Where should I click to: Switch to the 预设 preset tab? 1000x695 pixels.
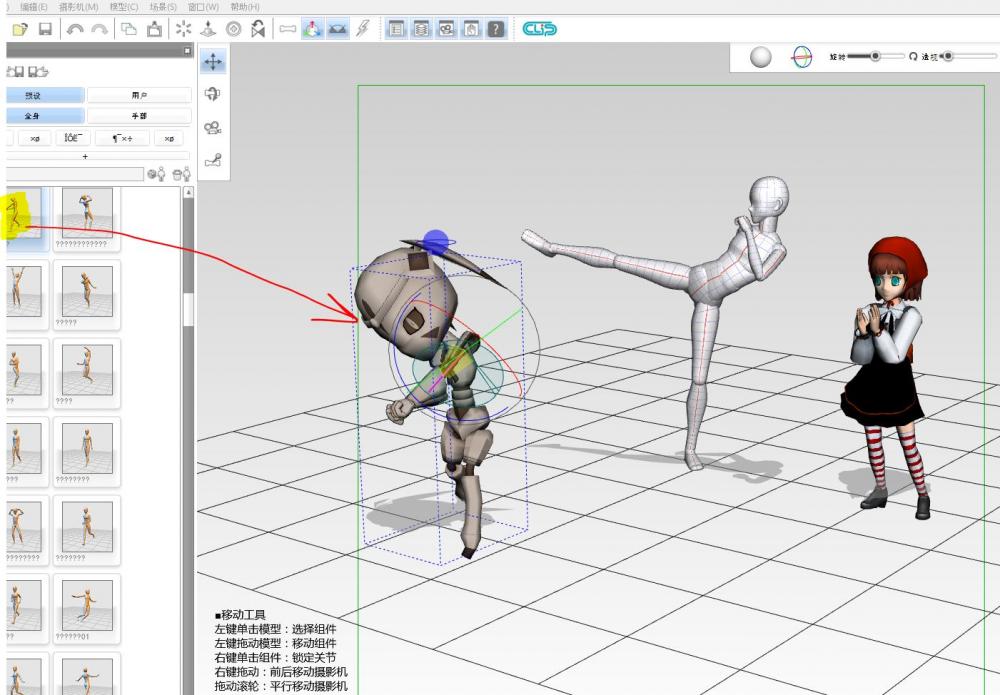coord(45,96)
